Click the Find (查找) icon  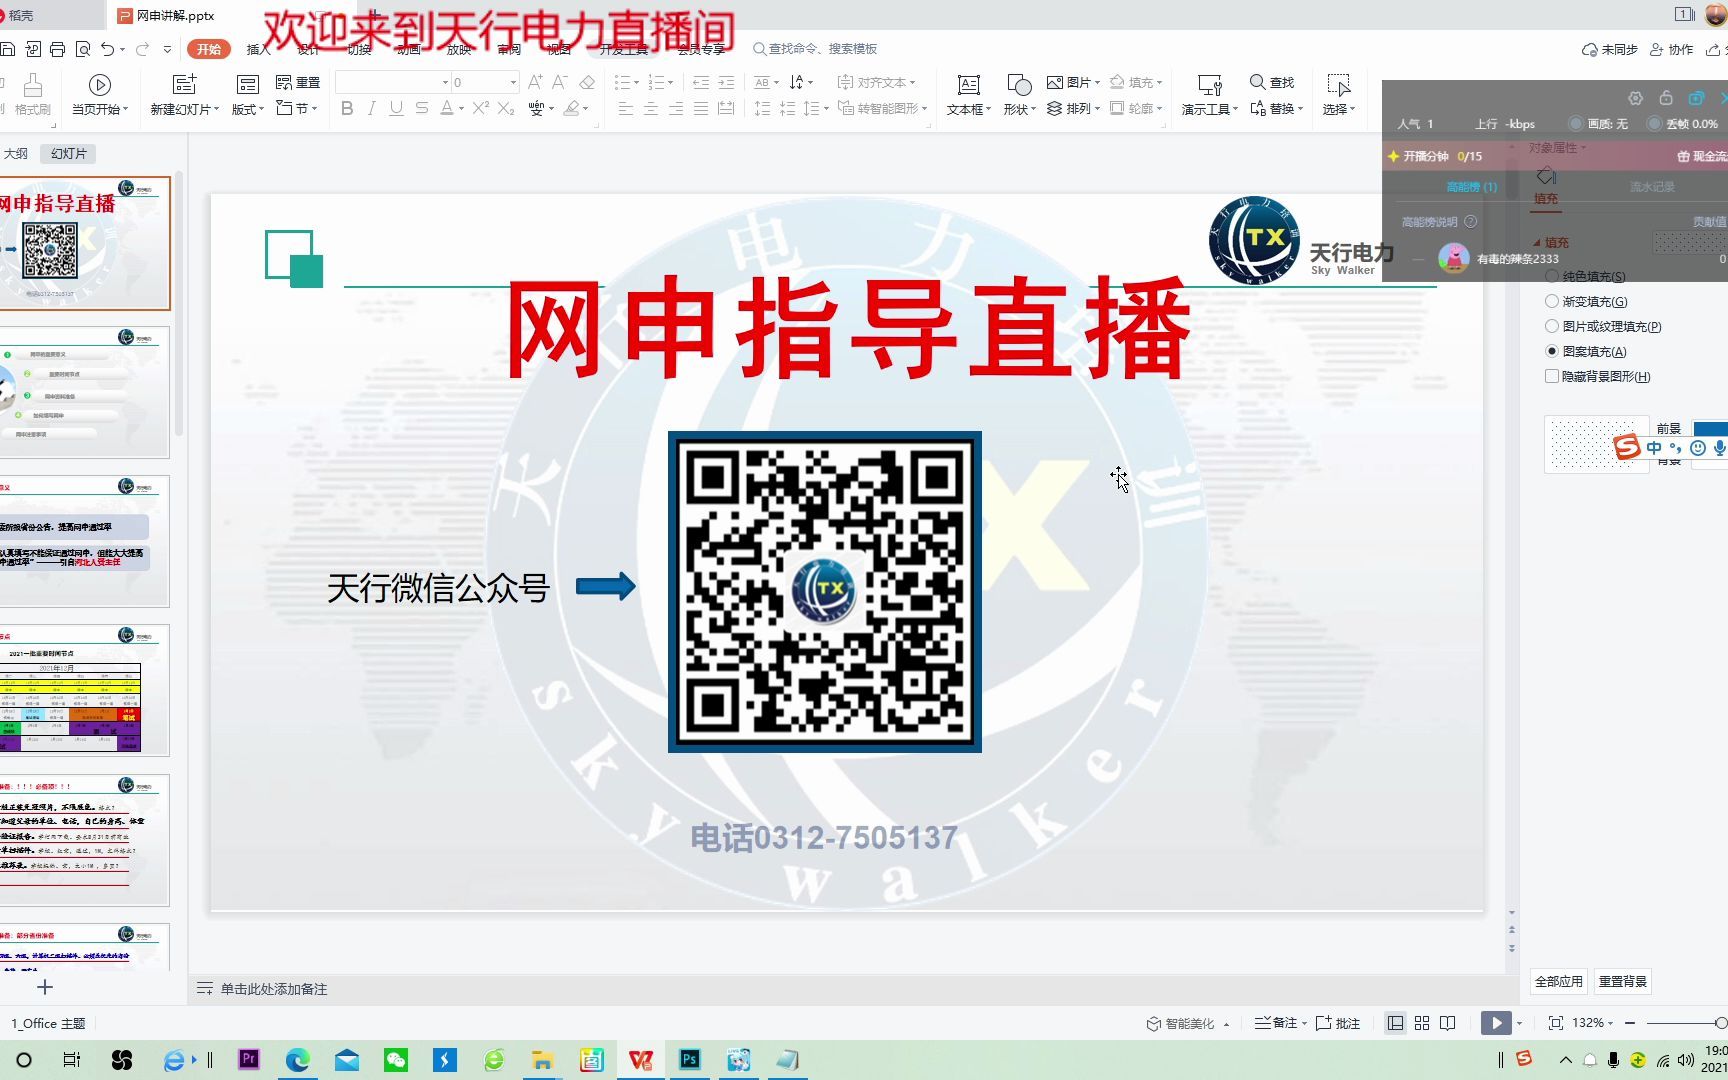pyautogui.click(x=1272, y=82)
